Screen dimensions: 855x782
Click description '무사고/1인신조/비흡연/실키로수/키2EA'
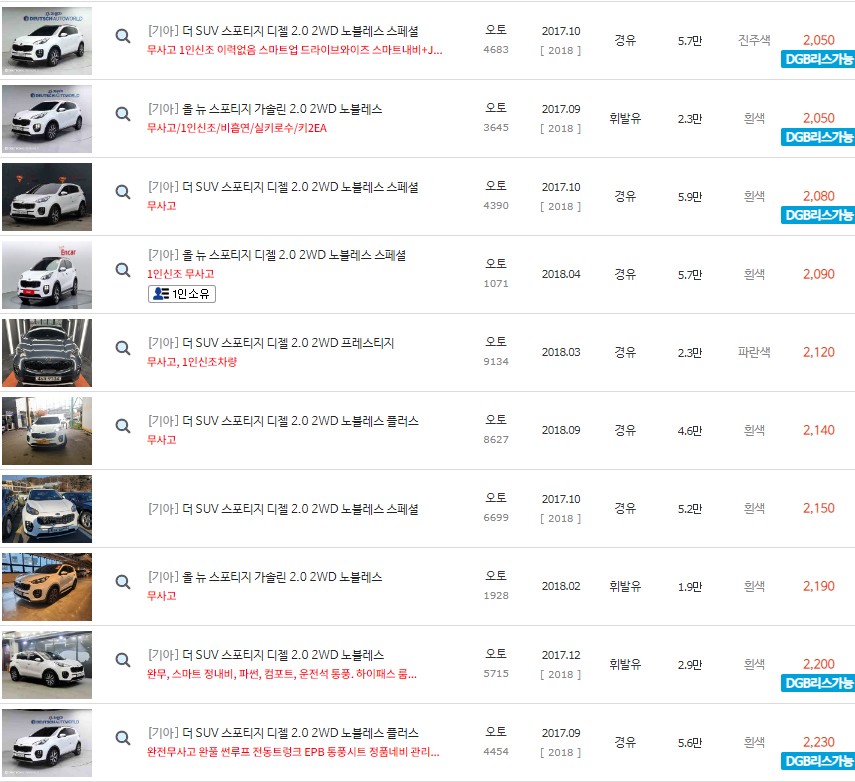point(237,128)
